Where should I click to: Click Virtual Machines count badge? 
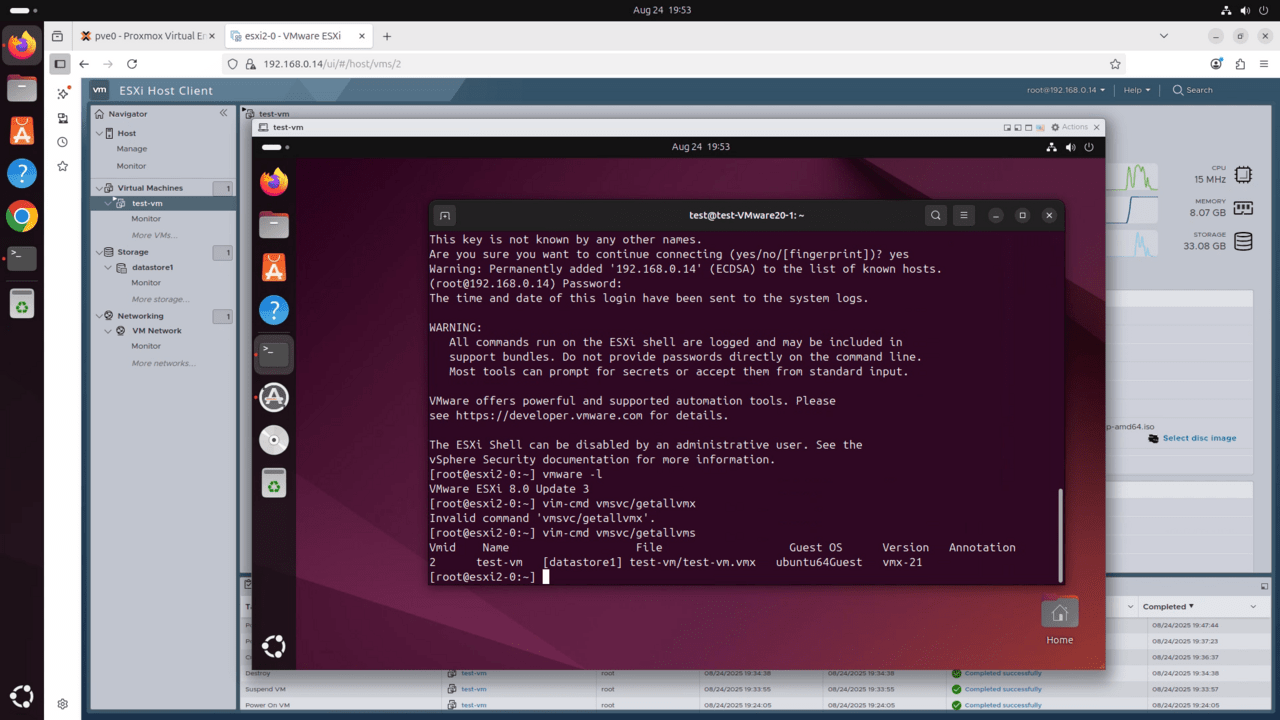[223, 188]
